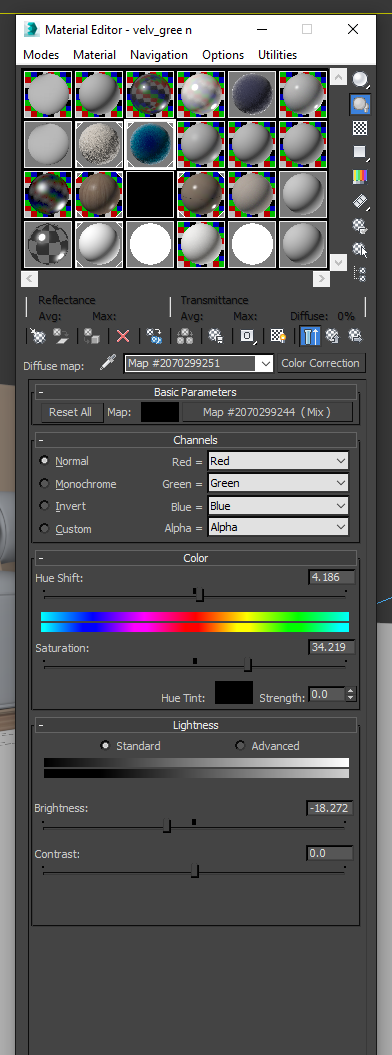Click the Make Unique icon

pyautogui.click(x=185, y=336)
